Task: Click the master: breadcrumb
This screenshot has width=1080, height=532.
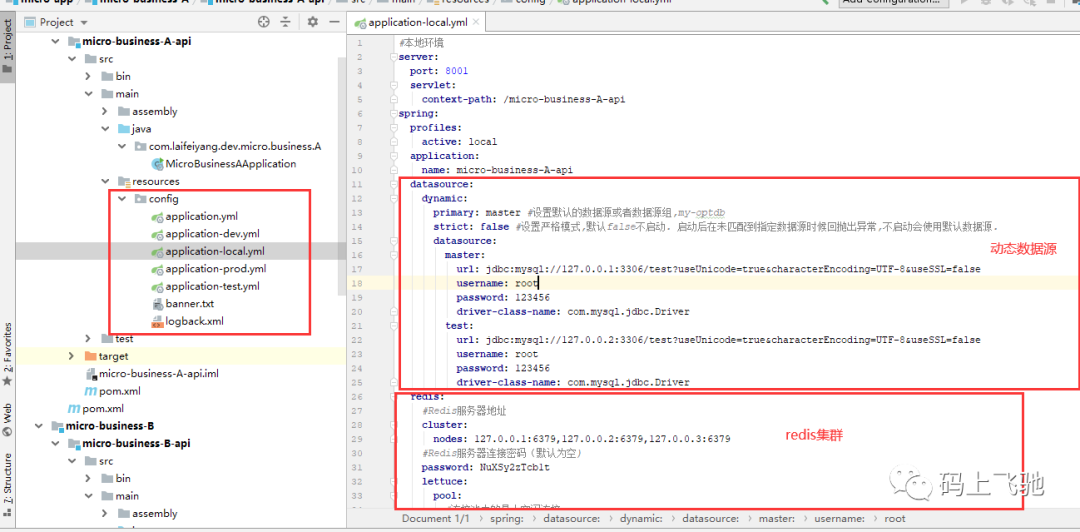Action: (778, 518)
